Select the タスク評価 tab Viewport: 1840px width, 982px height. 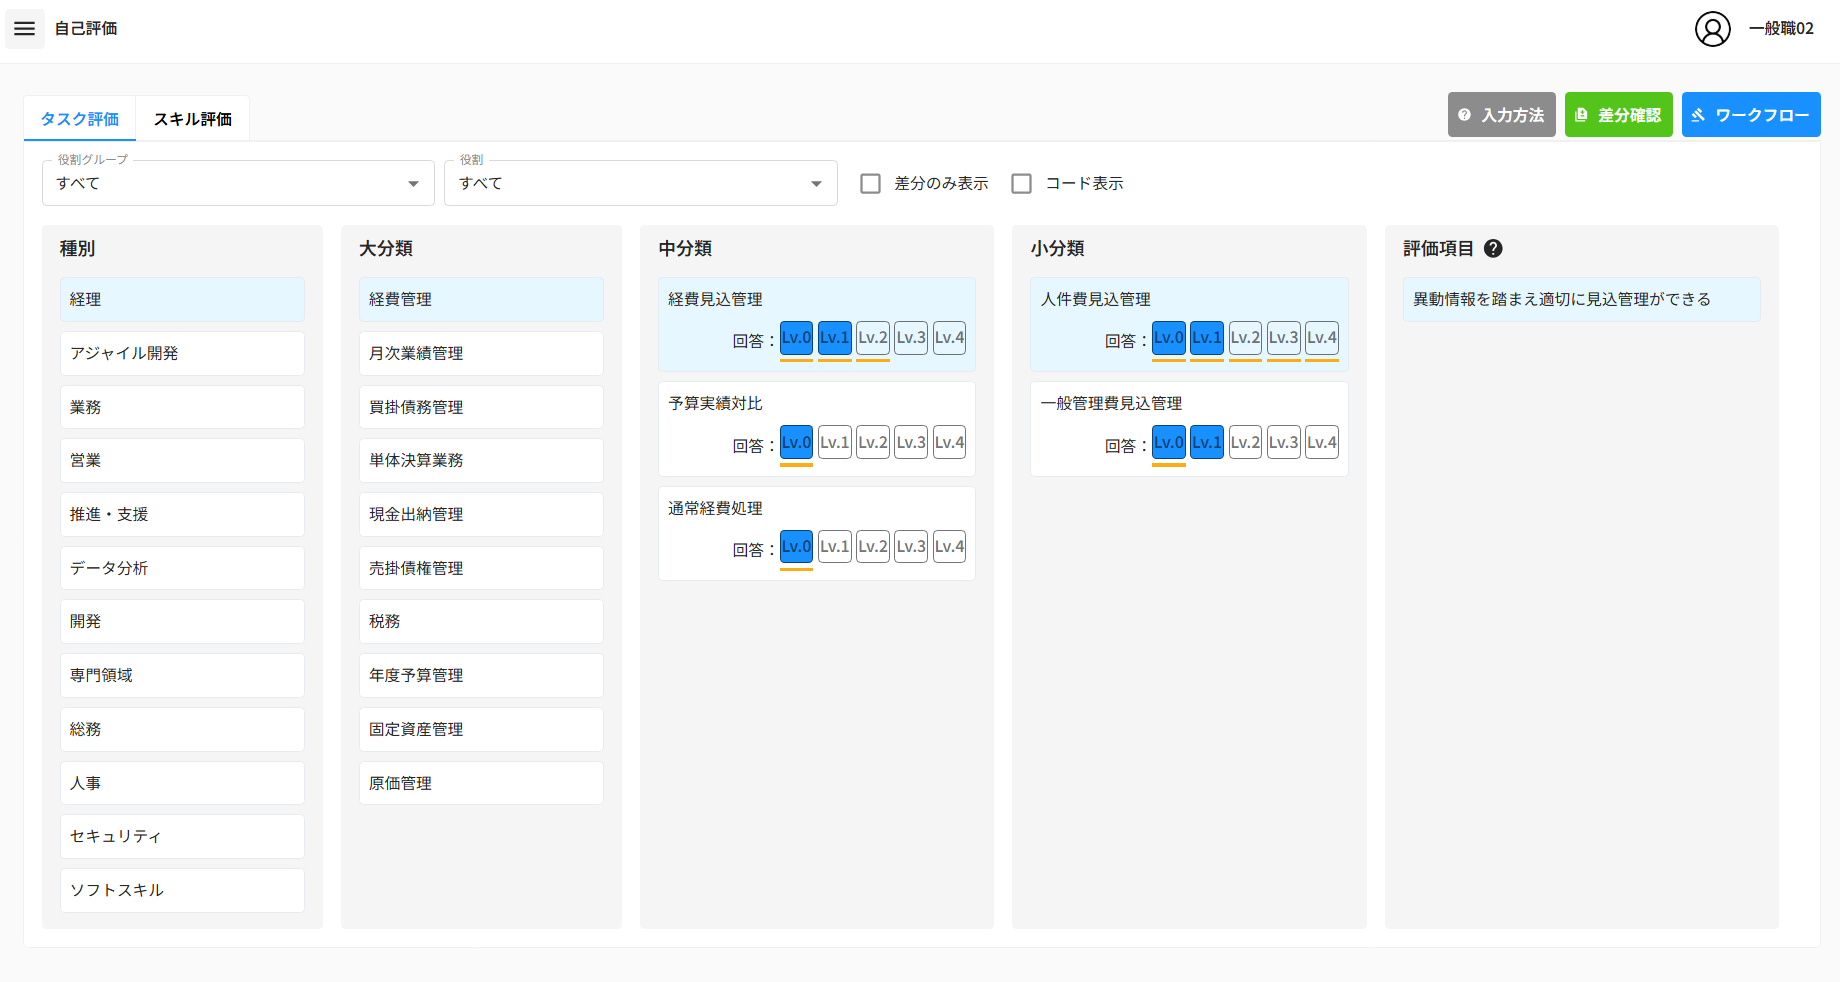pyautogui.click(x=80, y=119)
